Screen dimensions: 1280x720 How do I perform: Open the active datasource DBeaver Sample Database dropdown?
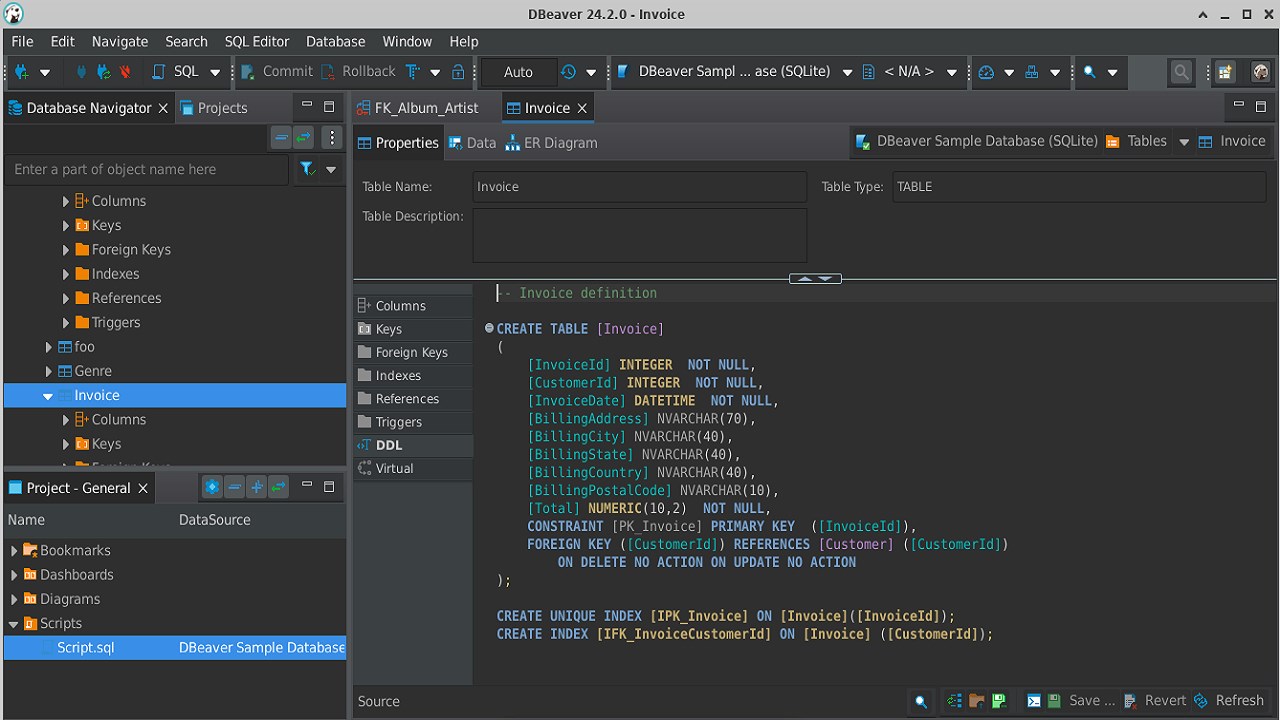734,72
